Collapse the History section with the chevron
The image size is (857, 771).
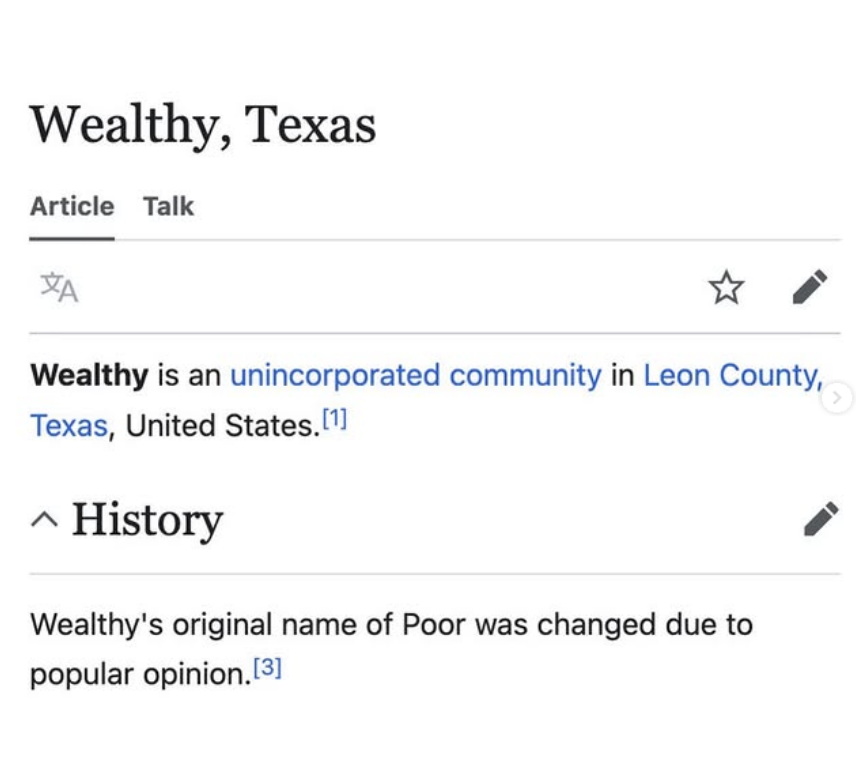pyautogui.click(x=44, y=518)
